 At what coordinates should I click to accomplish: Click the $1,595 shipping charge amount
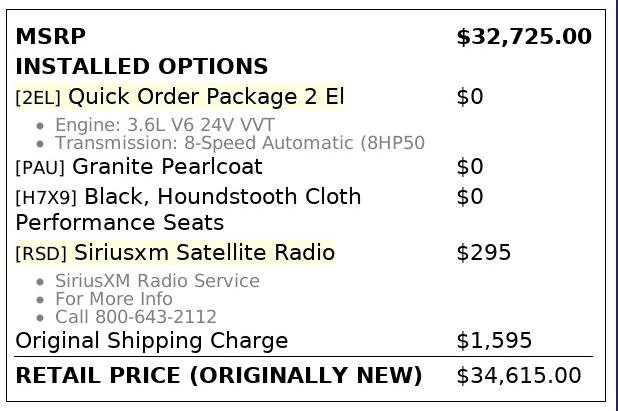pyautogui.click(x=494, y=341)
